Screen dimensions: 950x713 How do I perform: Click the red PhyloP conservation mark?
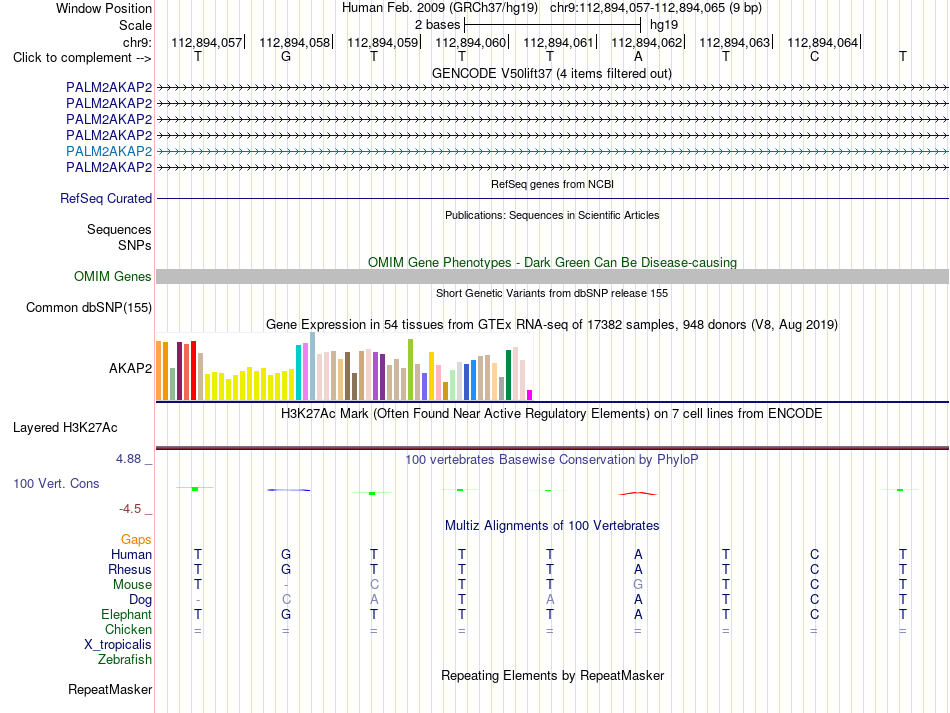637,494
